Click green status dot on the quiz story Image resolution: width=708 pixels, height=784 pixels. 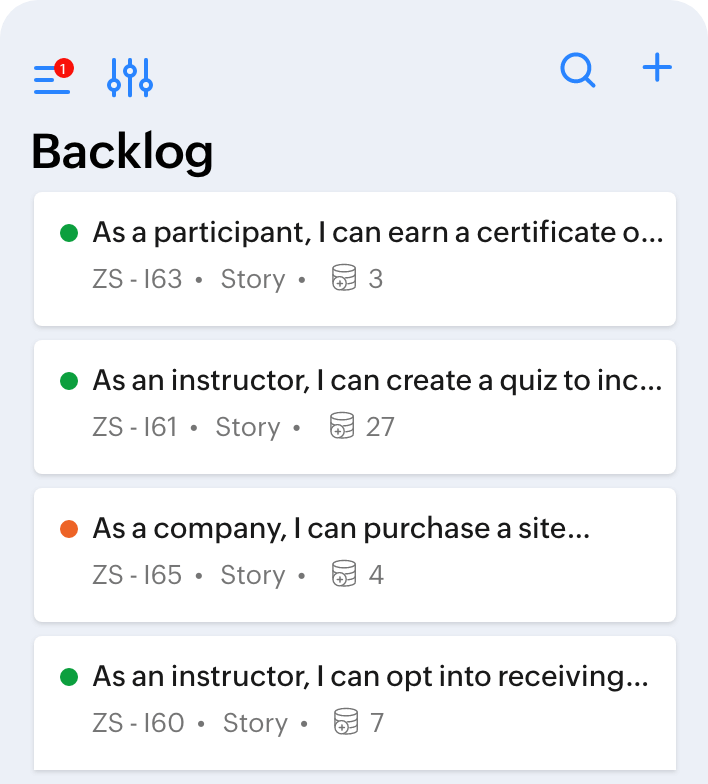(x=69, y=381)
